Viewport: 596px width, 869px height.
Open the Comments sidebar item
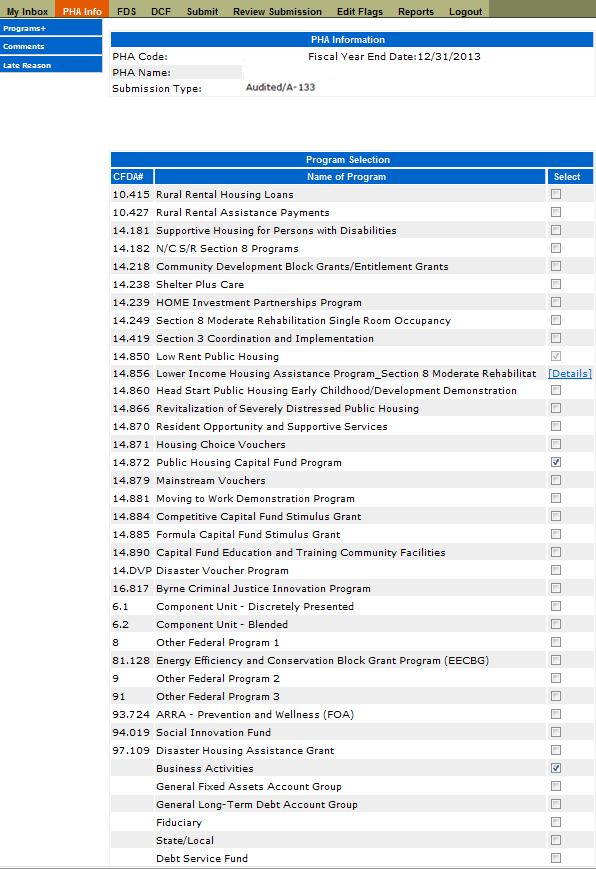(x=51, y=46)
